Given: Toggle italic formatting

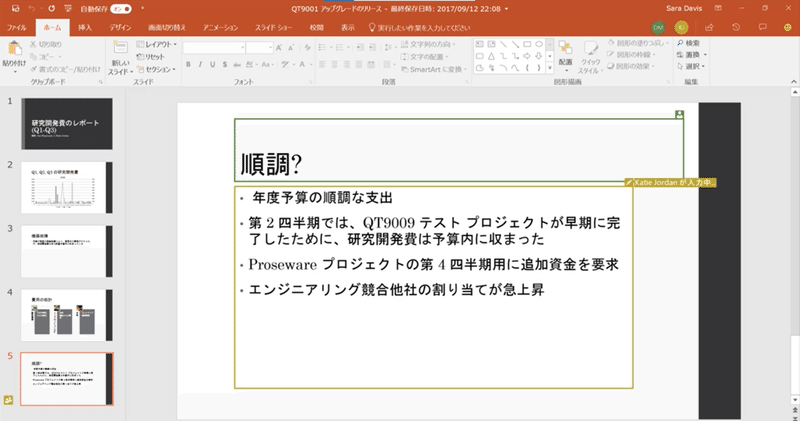Looking at the screenshot, I should (200, 64).
